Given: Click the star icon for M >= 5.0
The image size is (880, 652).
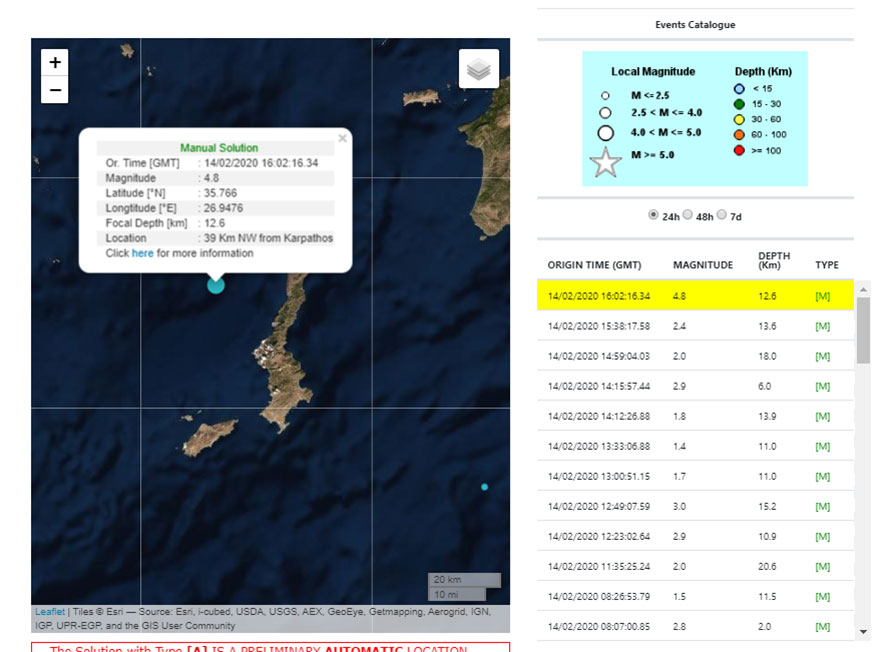Looking at the screenshot, I should (x=606, y=163).
